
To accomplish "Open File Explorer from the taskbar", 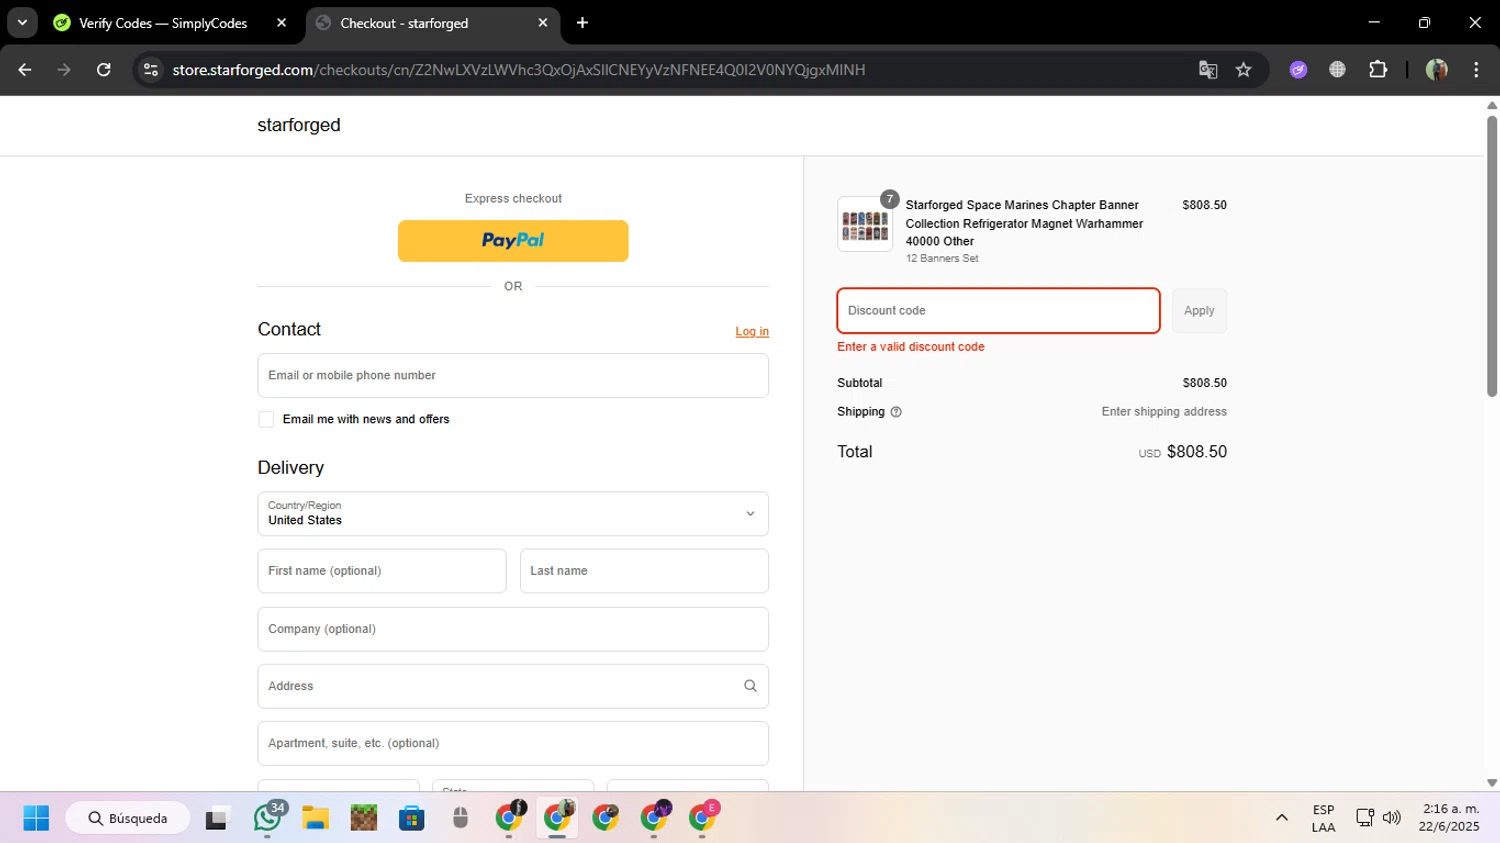I will pos(316,818).
